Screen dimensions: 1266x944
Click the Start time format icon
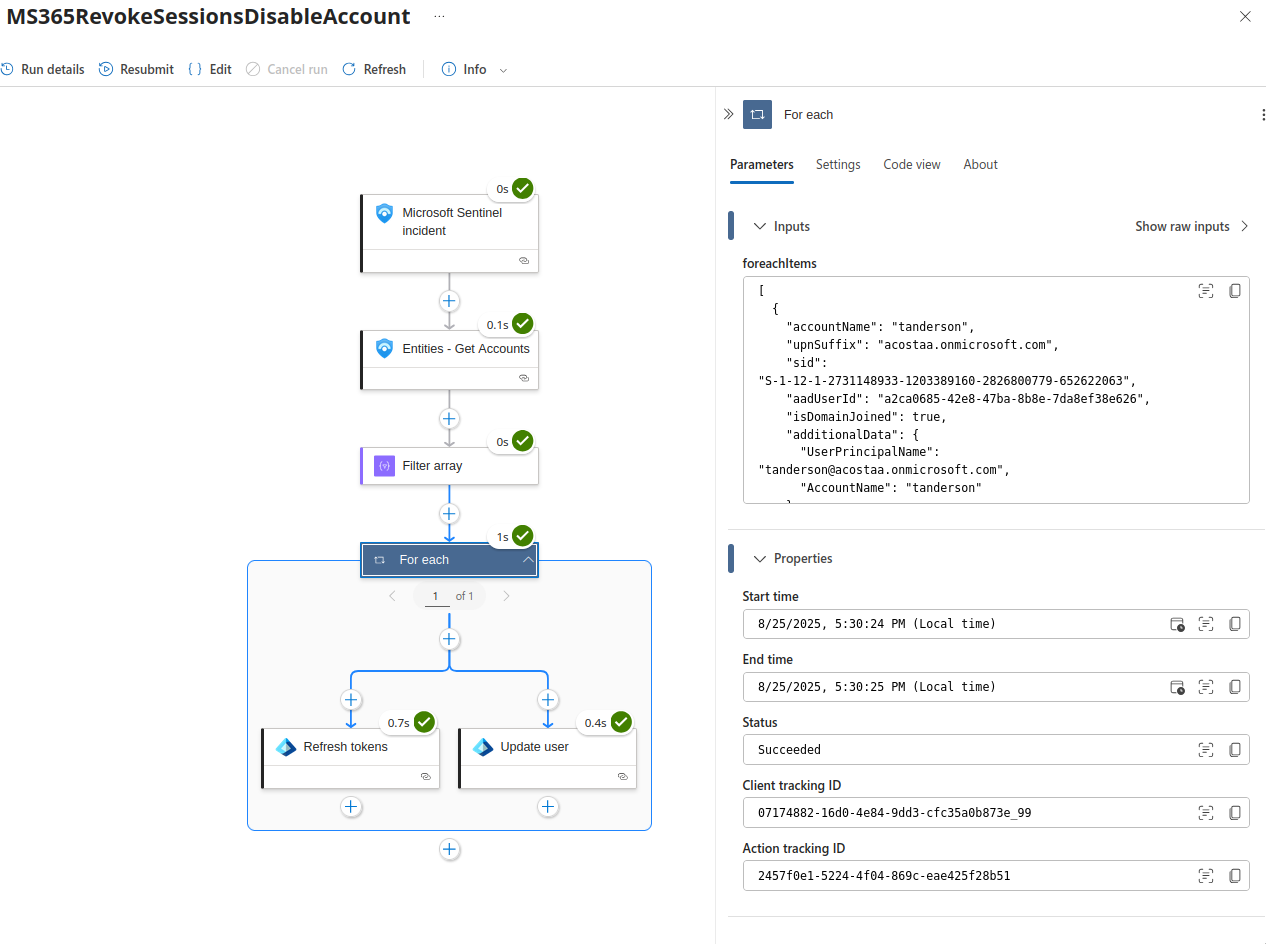coord(1206,624)
